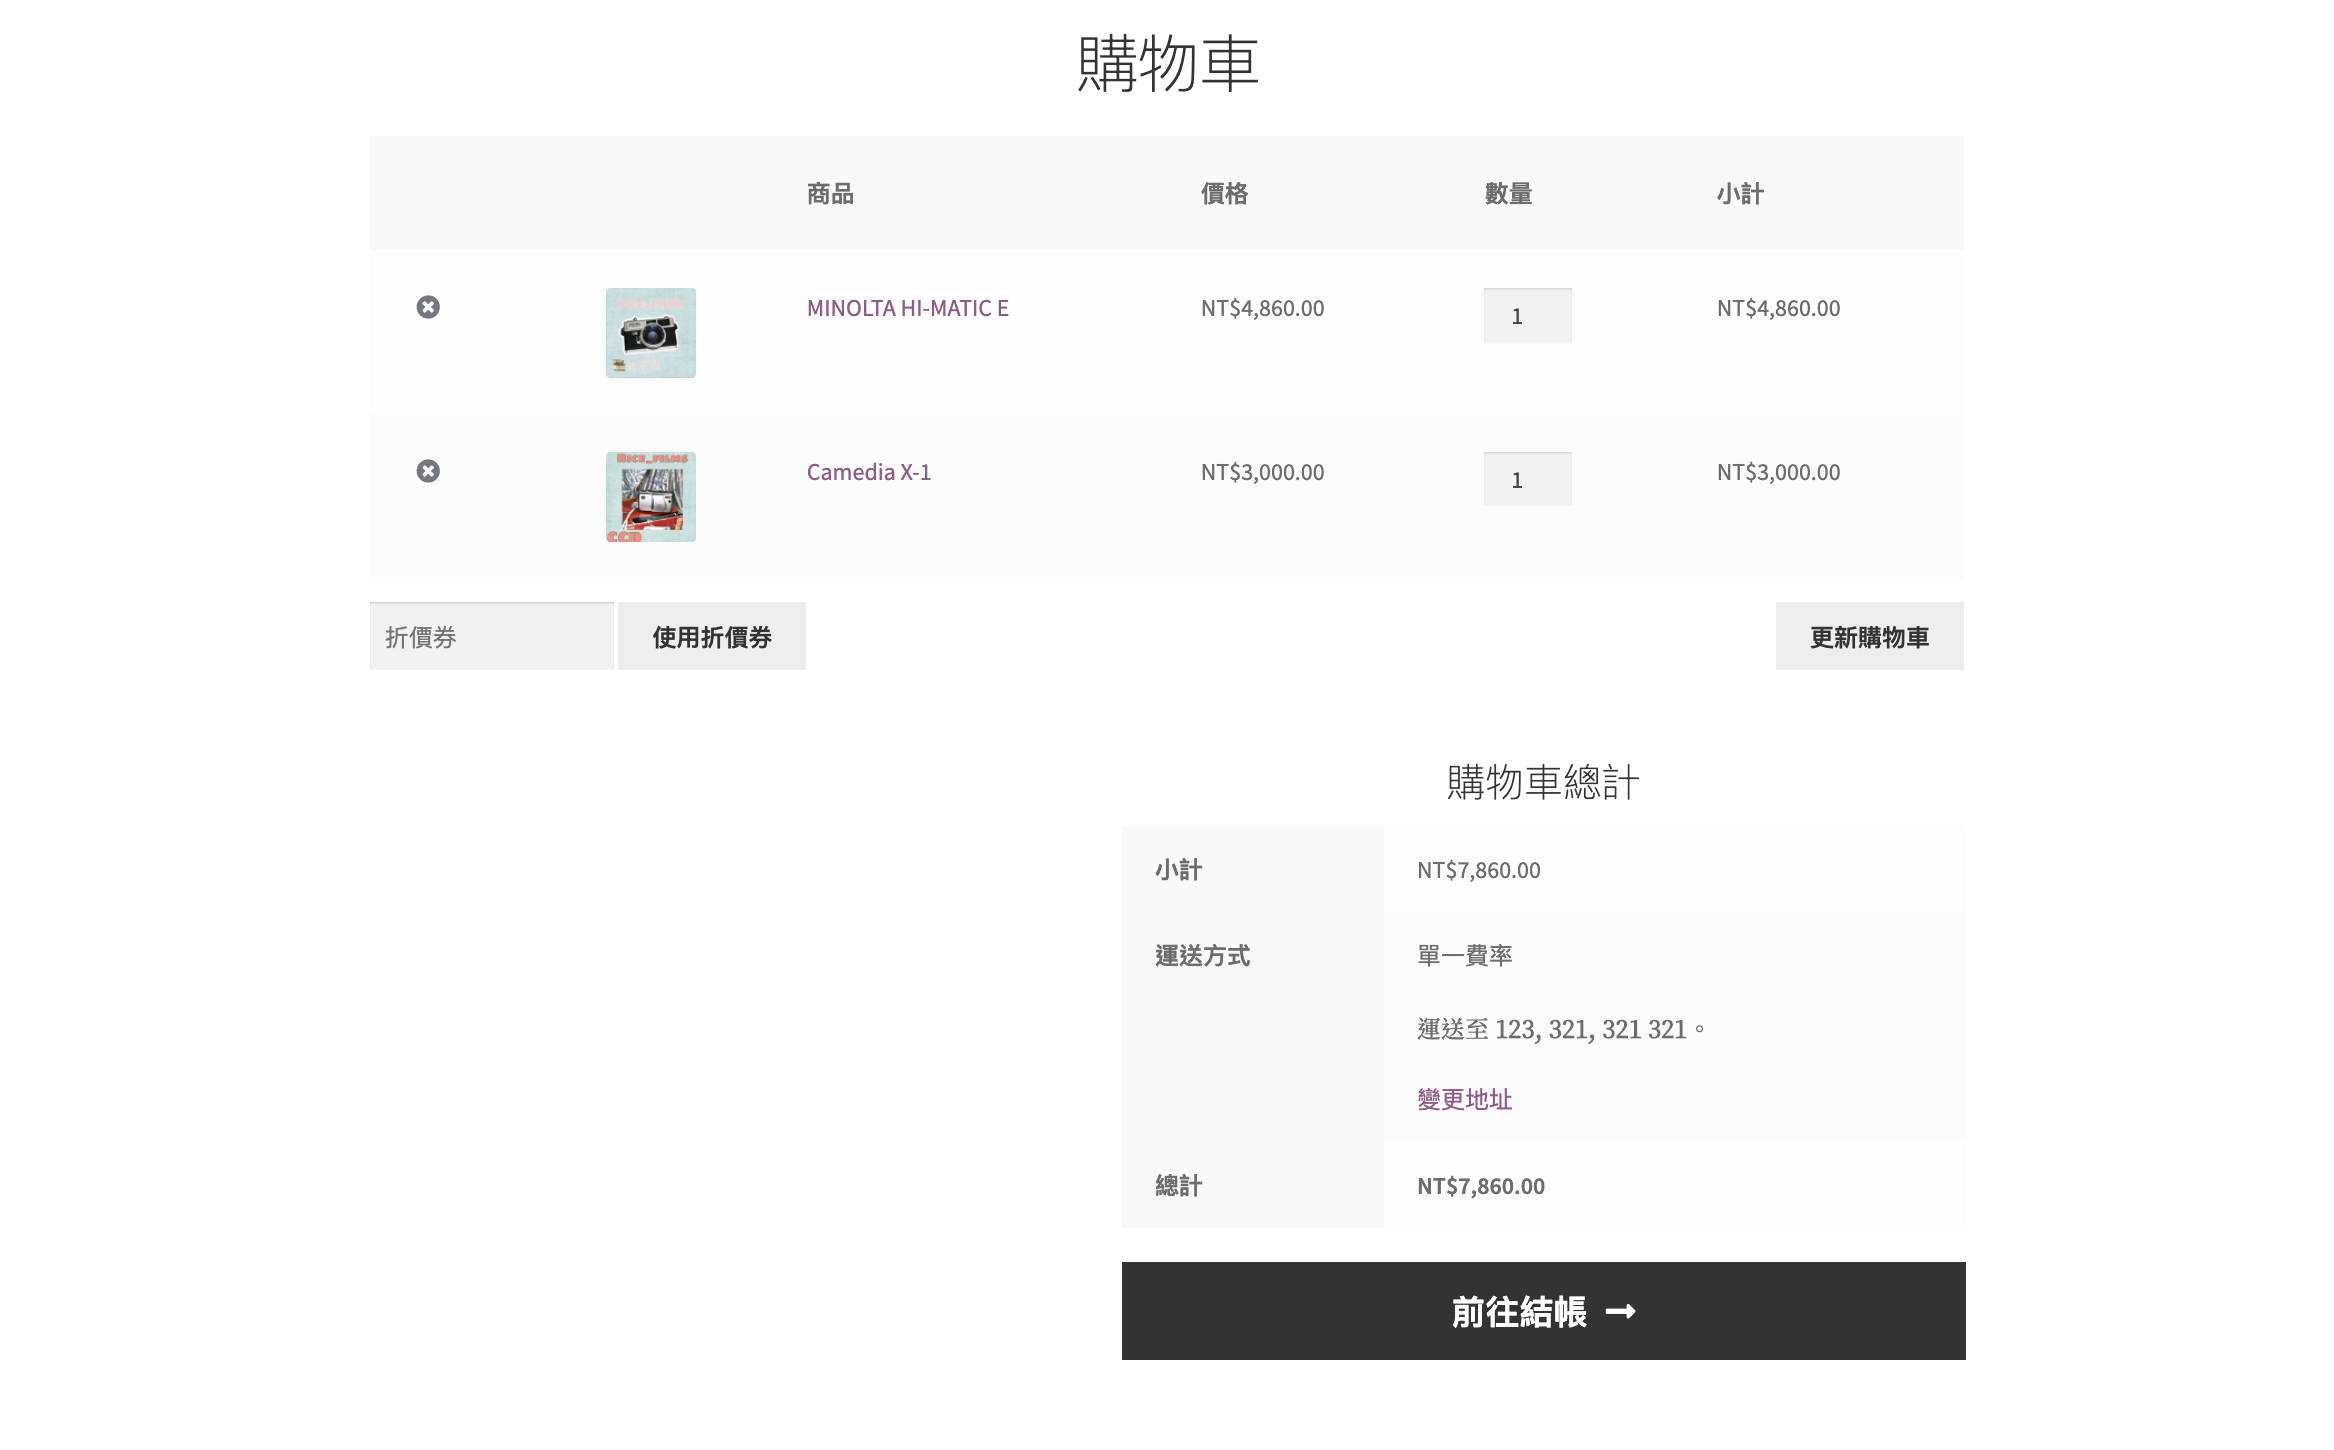Focus quantity field for Camedia X-1
2334x1450 pixels.
[1526, 480]
